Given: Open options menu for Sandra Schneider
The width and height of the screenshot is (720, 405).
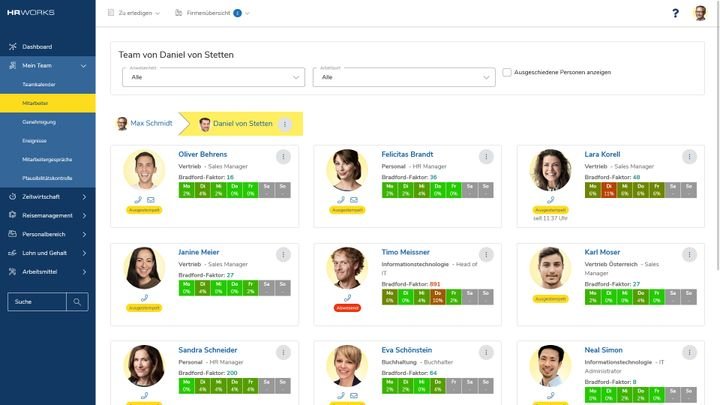Looking at the screenshot, I should tap(283, 352).
